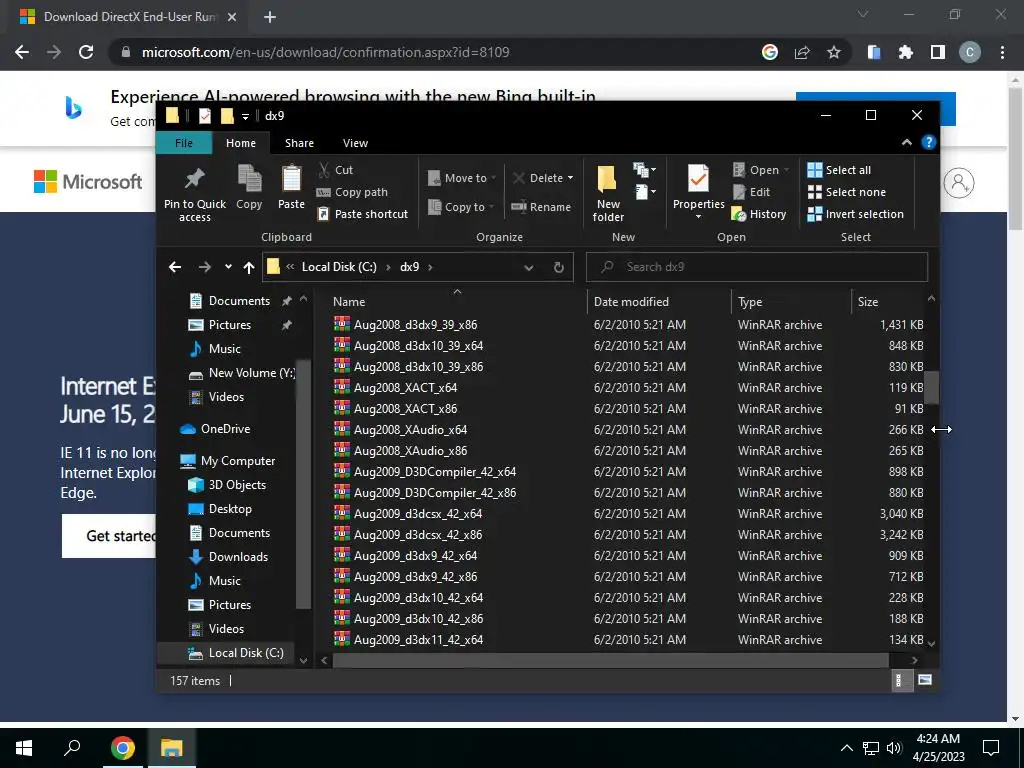Reload the Chrome page
The image size is (1024, 768).
(x=86, y=52)
